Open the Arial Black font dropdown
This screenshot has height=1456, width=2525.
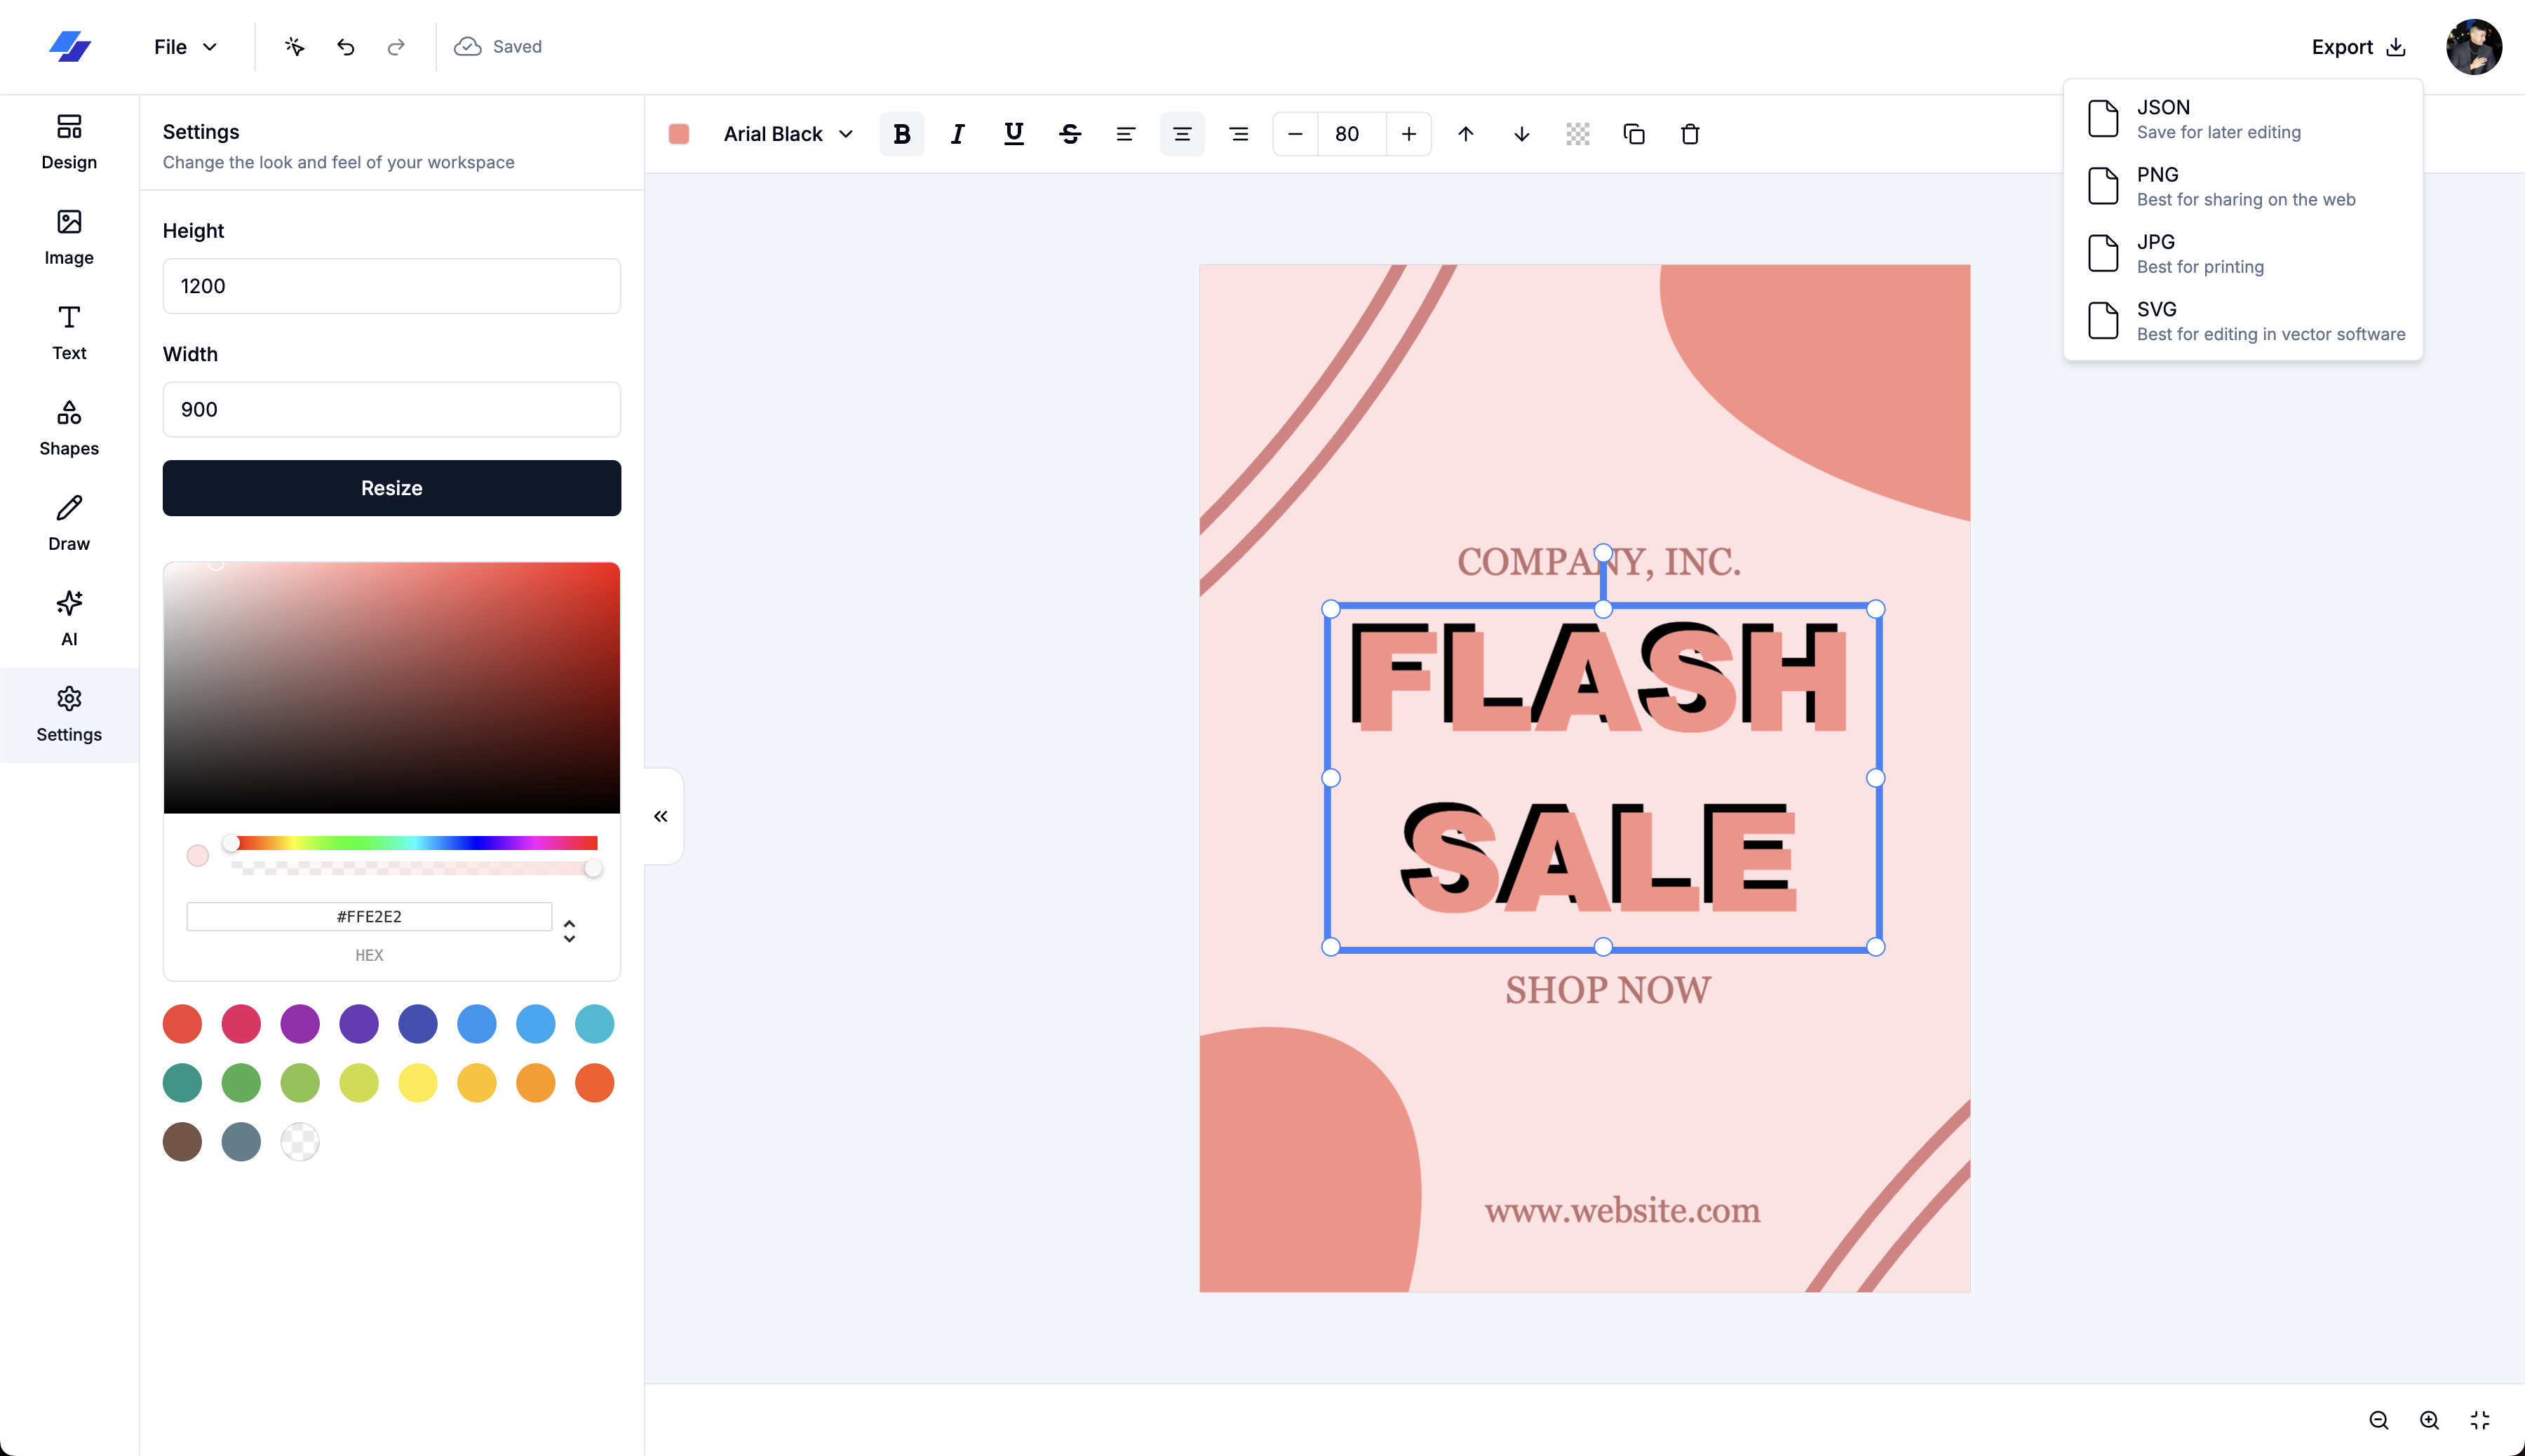(788, 134)
